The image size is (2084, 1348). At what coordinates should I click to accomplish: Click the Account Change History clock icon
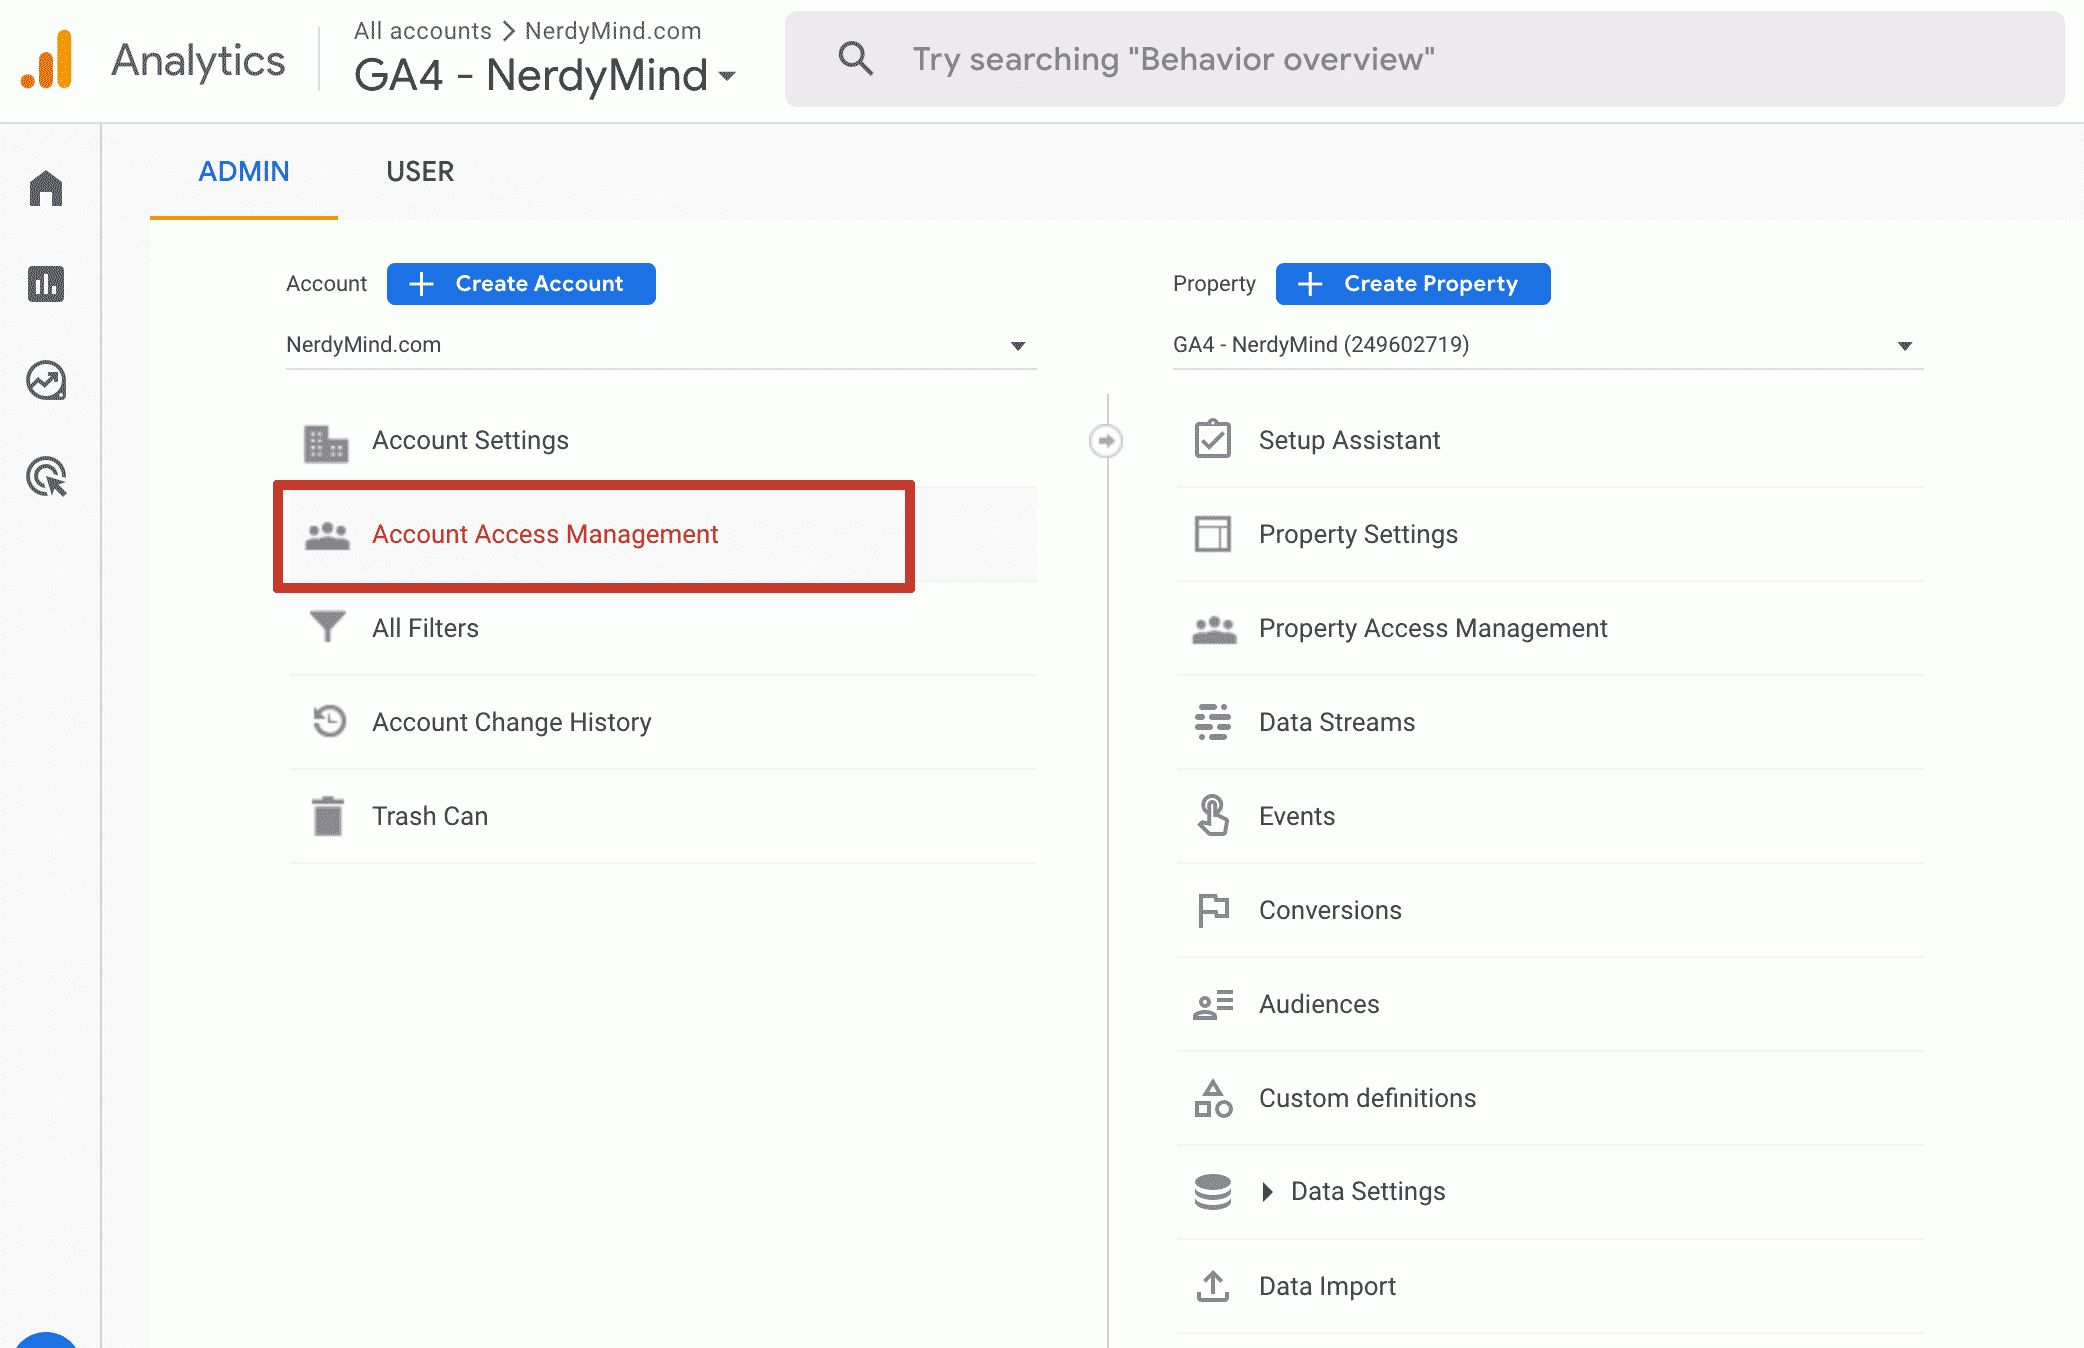click(x=328, y=721)
